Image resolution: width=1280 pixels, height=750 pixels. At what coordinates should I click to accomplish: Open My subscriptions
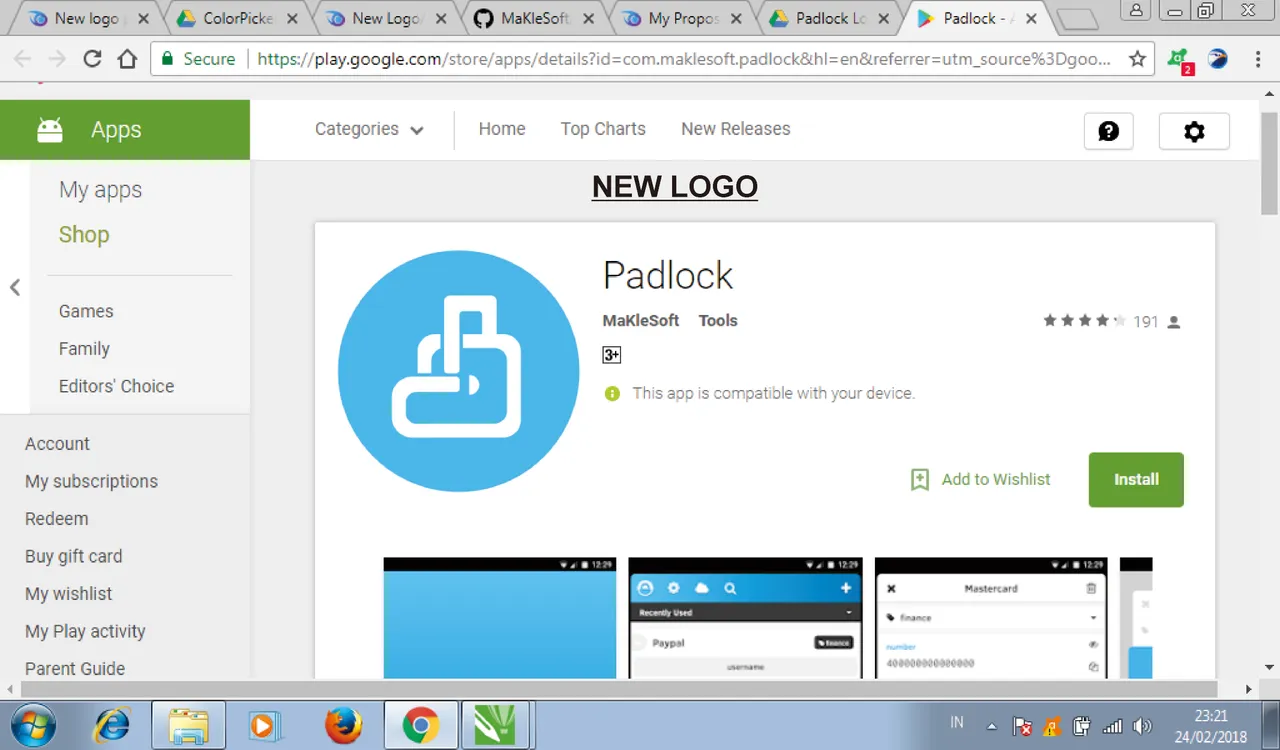(x=91, y=481)
